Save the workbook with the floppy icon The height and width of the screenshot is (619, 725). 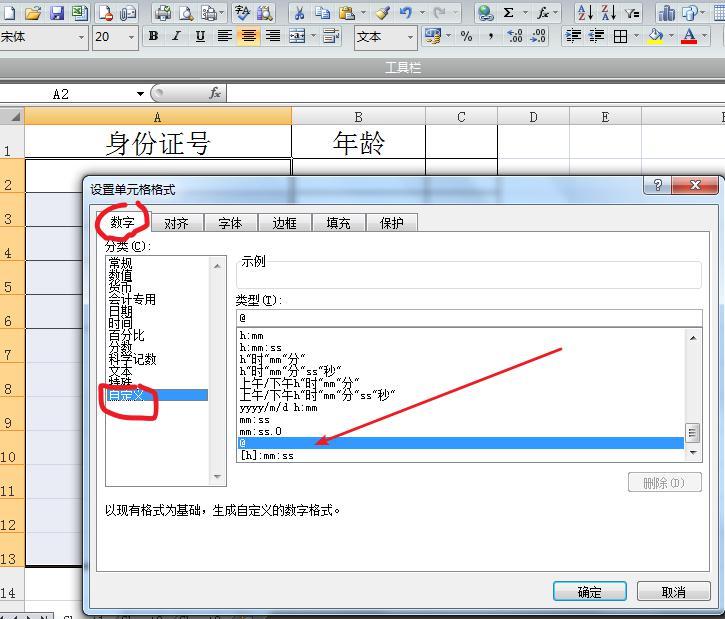[x=57, y=12]
